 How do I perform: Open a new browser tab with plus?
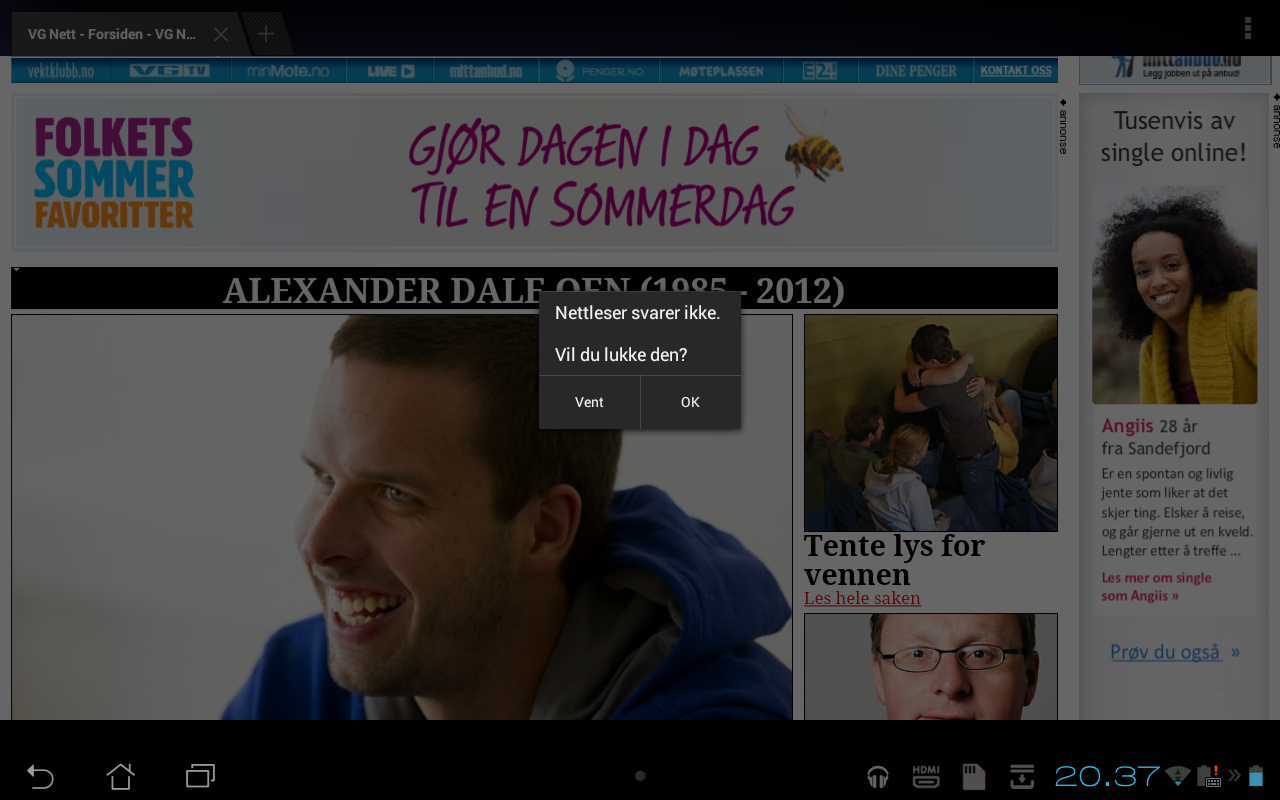(x=266, y=34)
